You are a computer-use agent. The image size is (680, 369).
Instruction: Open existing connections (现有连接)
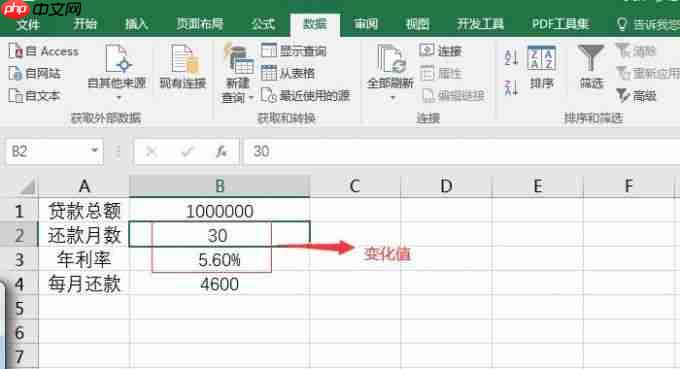[x=183, y=67]
